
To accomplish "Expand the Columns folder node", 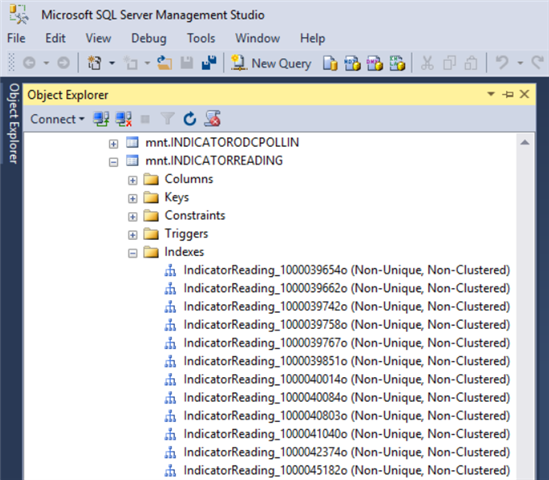I will tap(132, 180).
